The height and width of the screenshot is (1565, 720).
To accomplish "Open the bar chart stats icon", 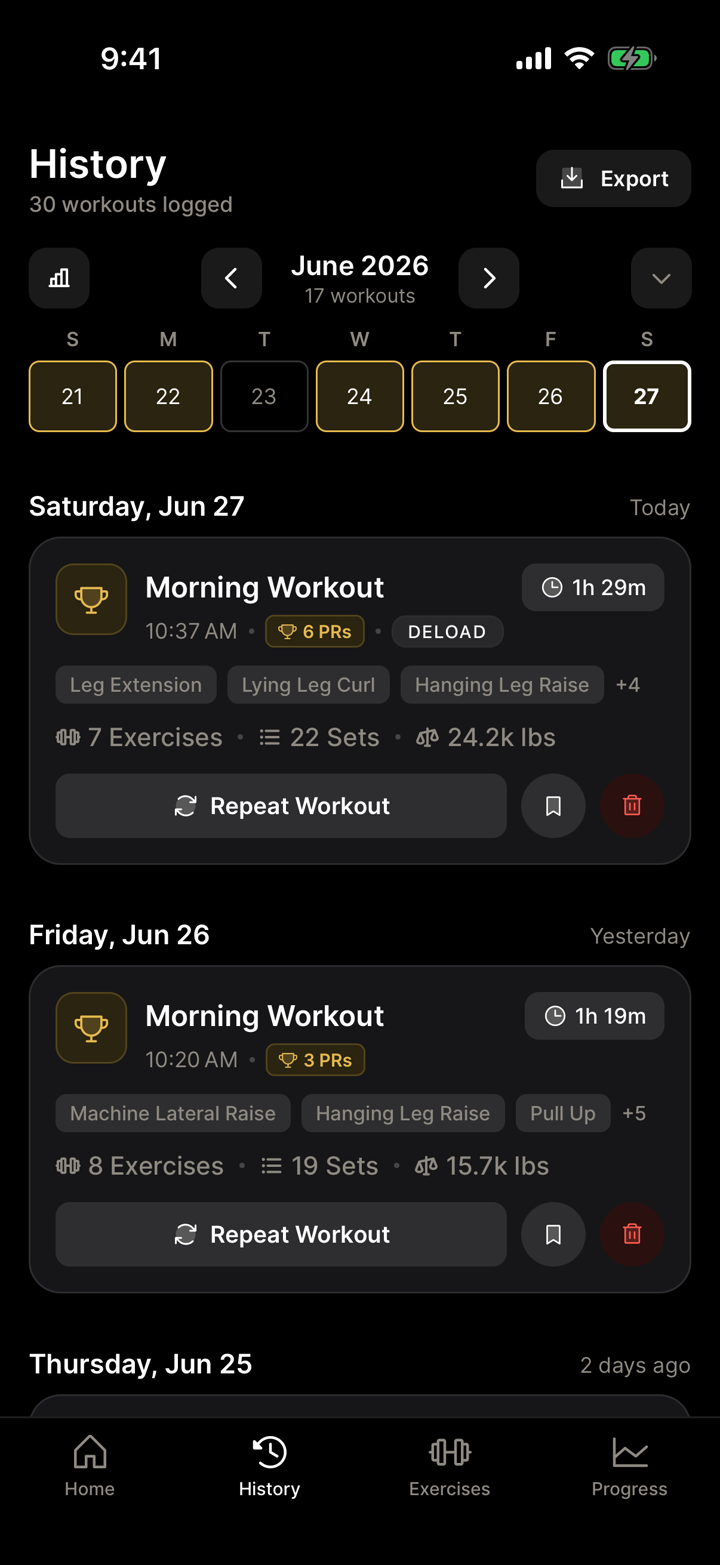I will coord(59,278).
